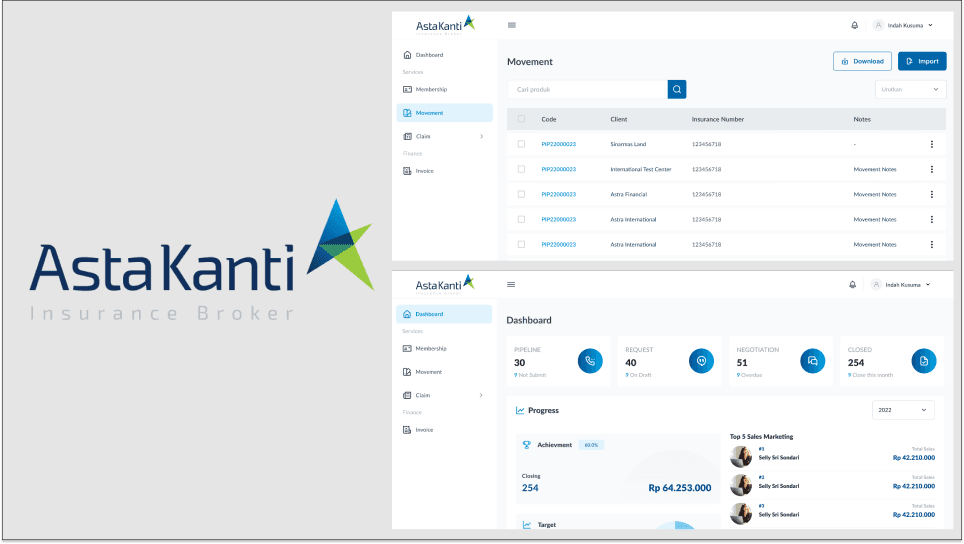Click the Pipeline count 30
Viewport: 964px width, 544px height.
click(520, 363)
